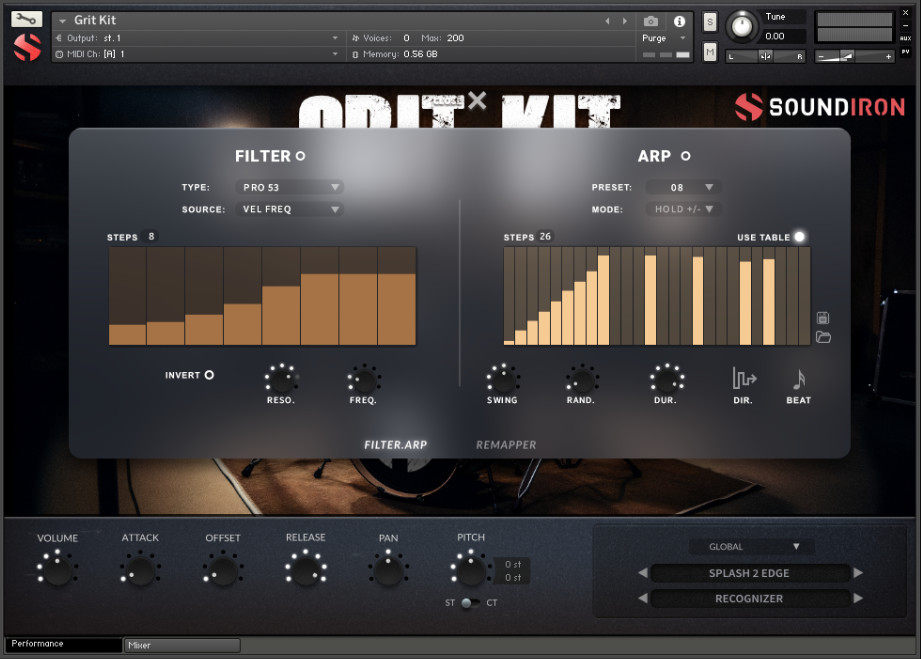This screenshot has width=921, height=659.
Task: Go to previous item before RECOGNIZER
Action: pos(643,598)
